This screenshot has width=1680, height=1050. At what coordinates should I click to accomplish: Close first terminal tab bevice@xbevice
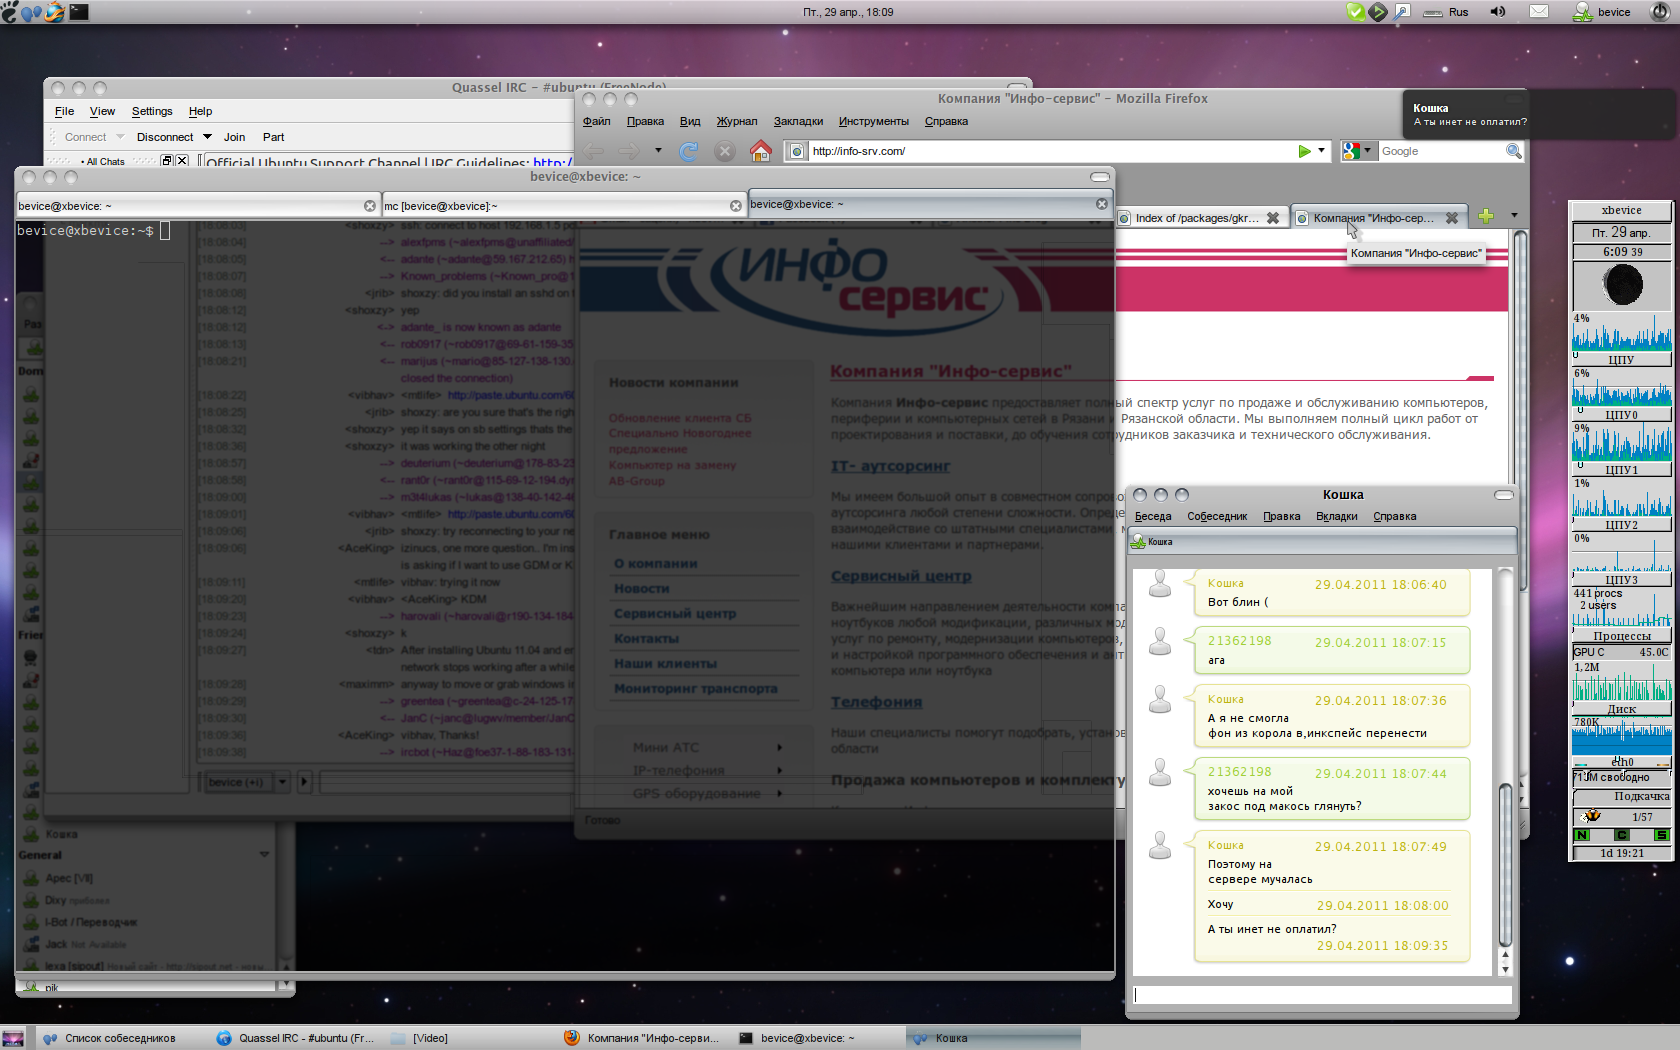pyautogui.click(x=370, y=206)
